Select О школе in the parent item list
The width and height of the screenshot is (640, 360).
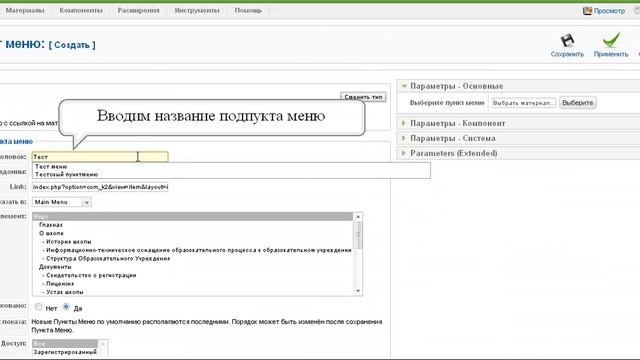tap(51, 233)
